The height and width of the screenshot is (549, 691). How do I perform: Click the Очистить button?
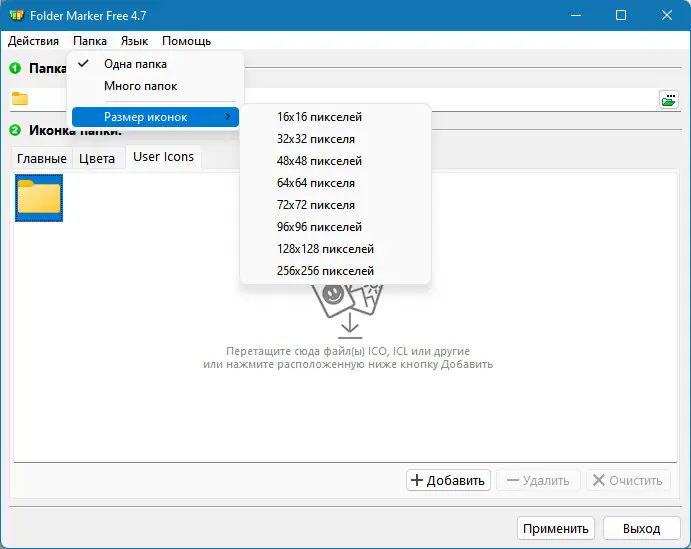coord(628,480)
